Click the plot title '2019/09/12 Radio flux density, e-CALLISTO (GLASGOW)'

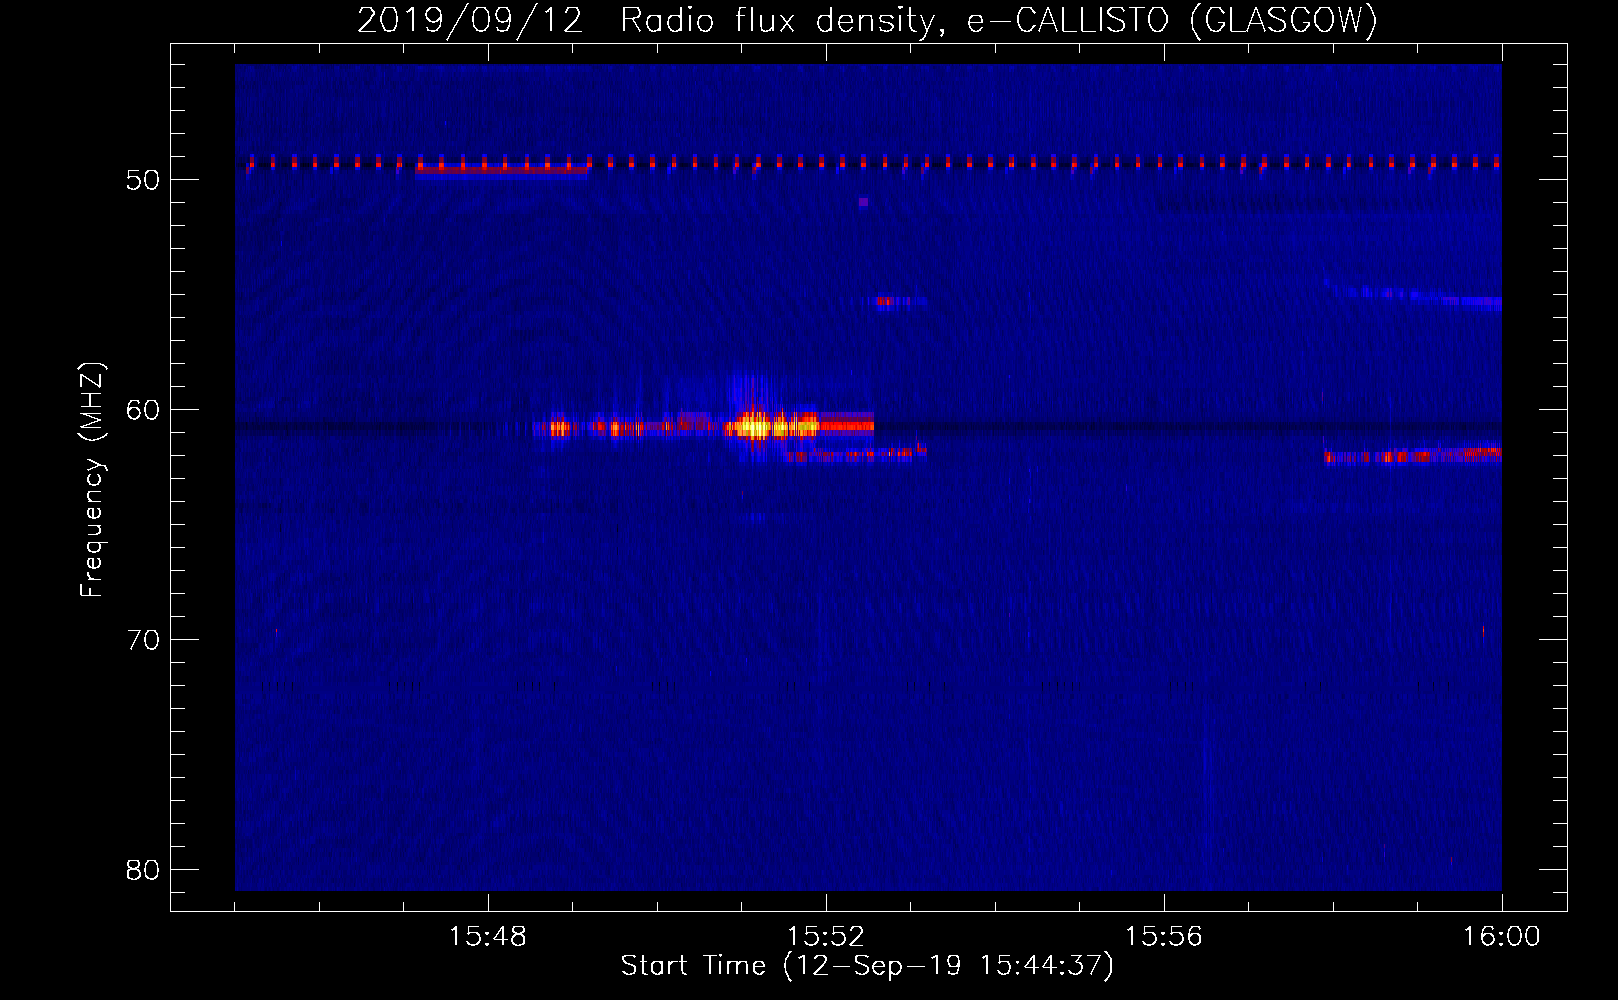(x=867, y=20)
